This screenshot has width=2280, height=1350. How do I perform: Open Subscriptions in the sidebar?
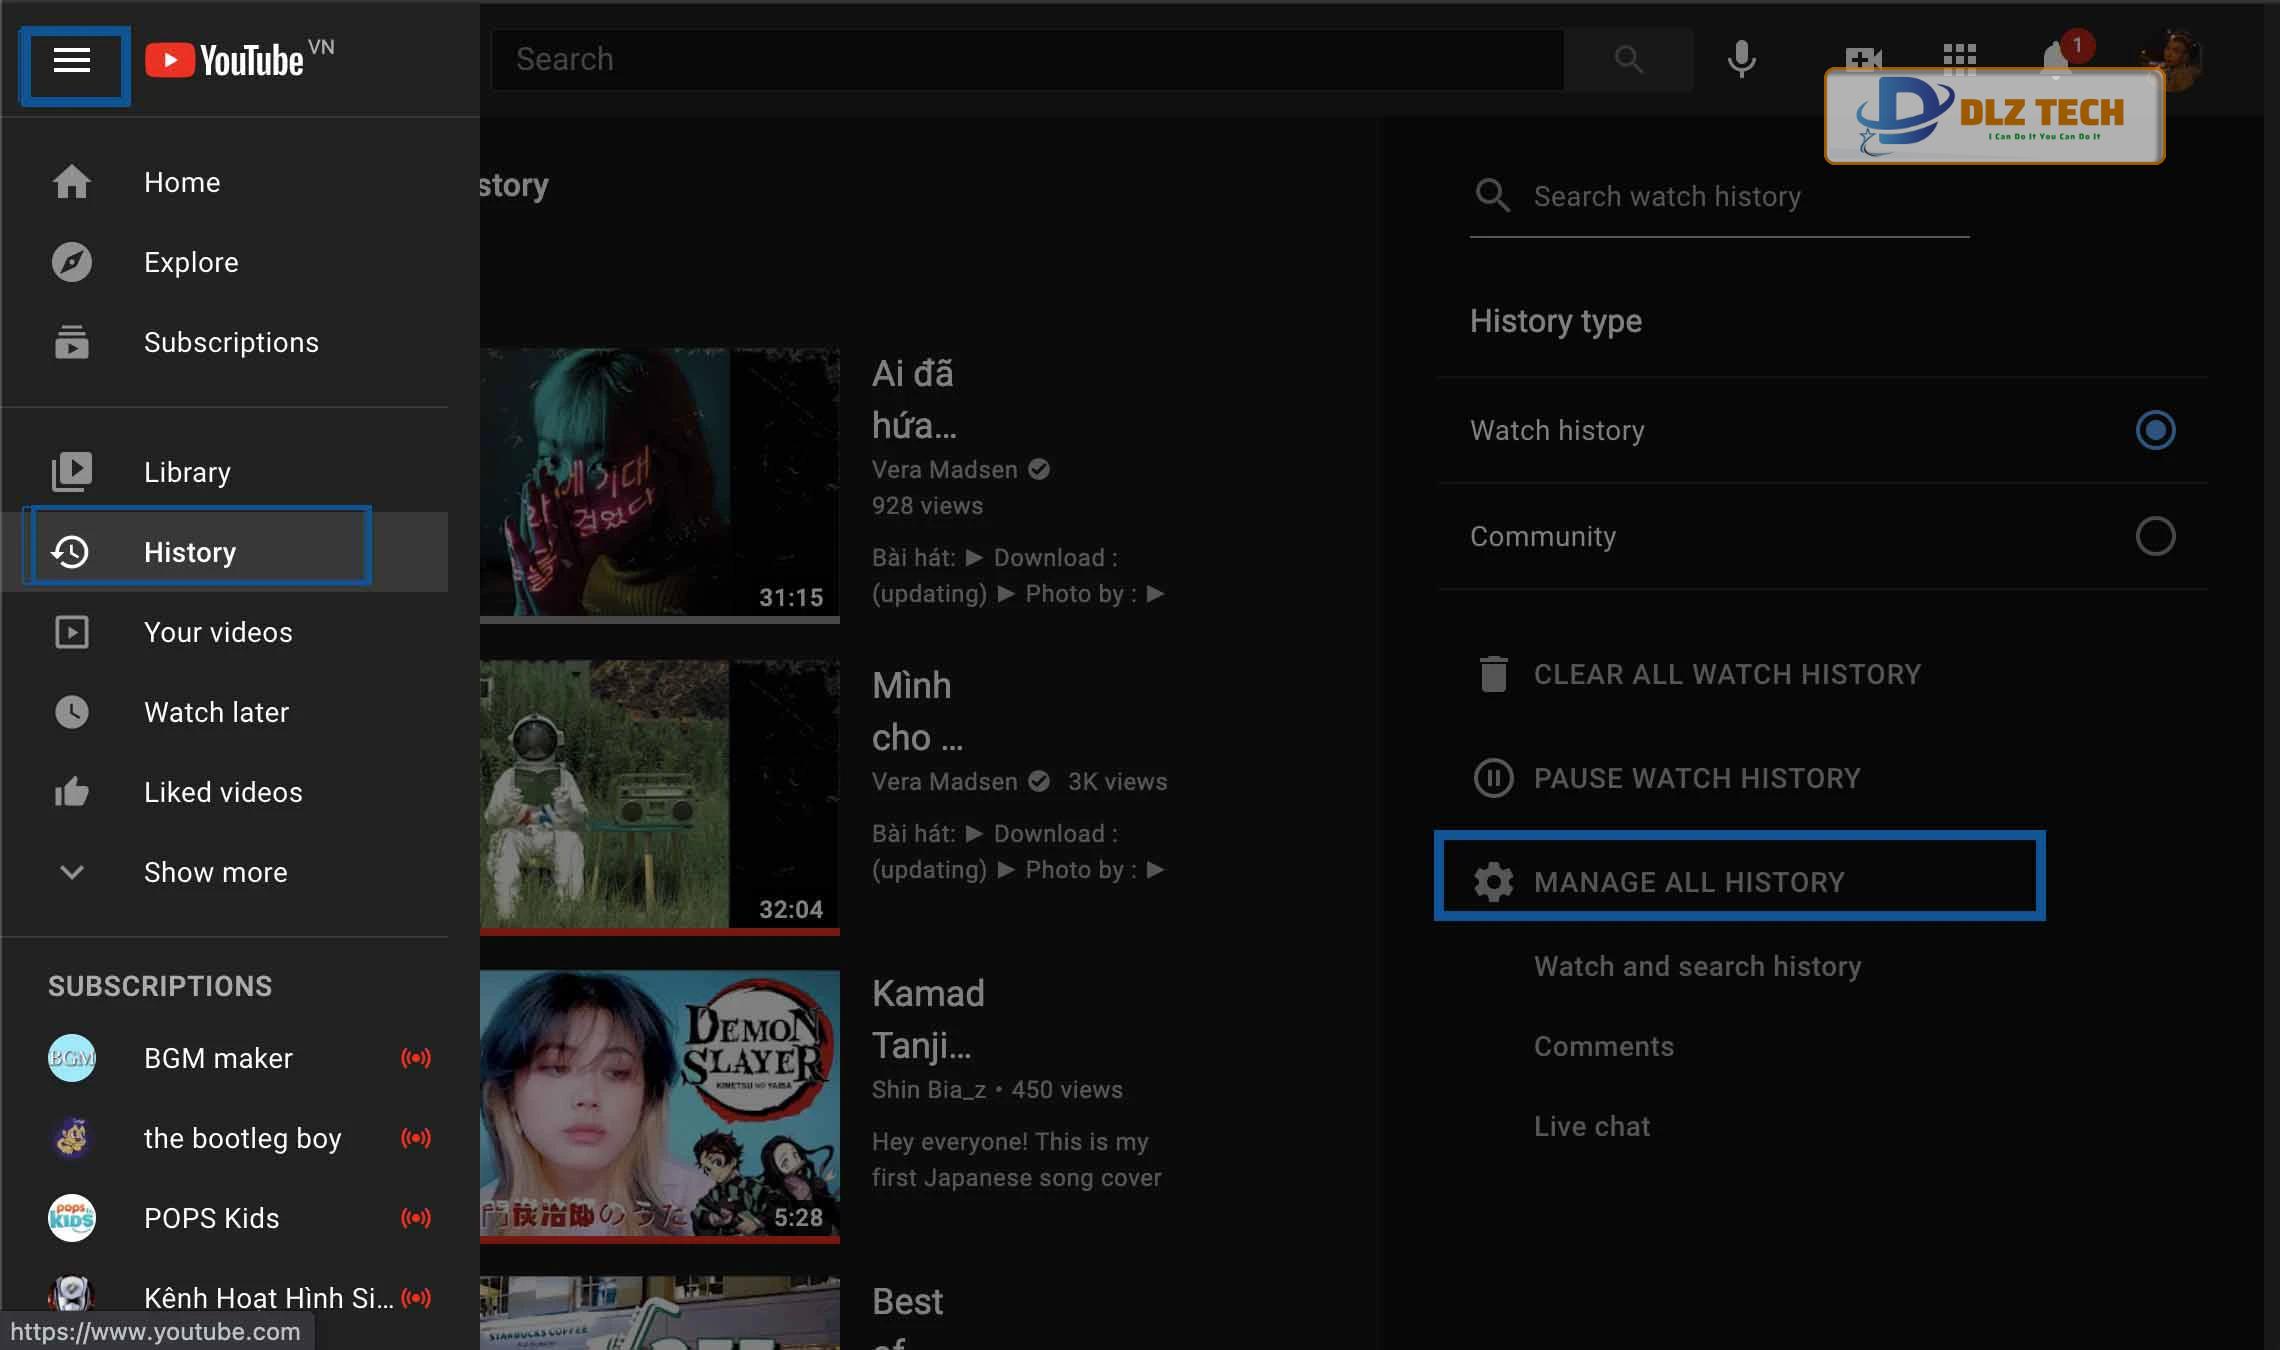click(225, 342)
